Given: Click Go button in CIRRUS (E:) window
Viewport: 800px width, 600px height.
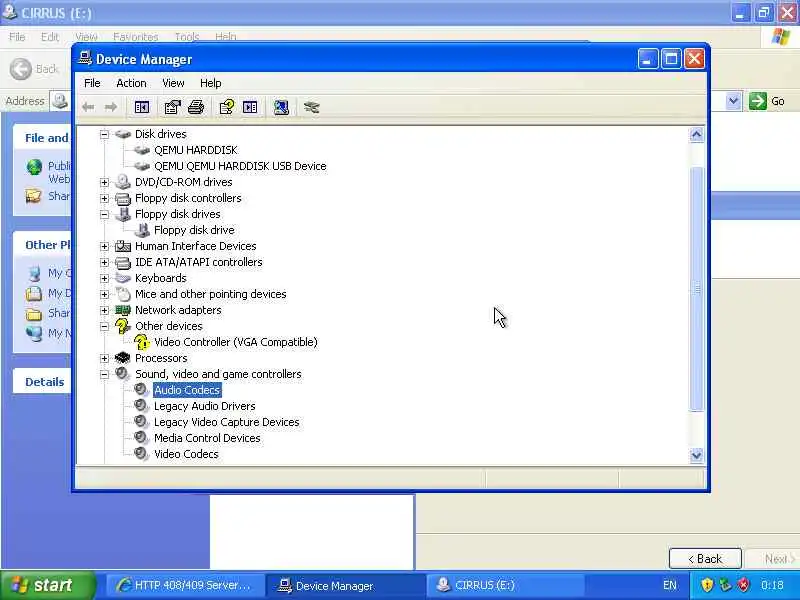Looking at the screenshot, I should (x=767, y=101).
